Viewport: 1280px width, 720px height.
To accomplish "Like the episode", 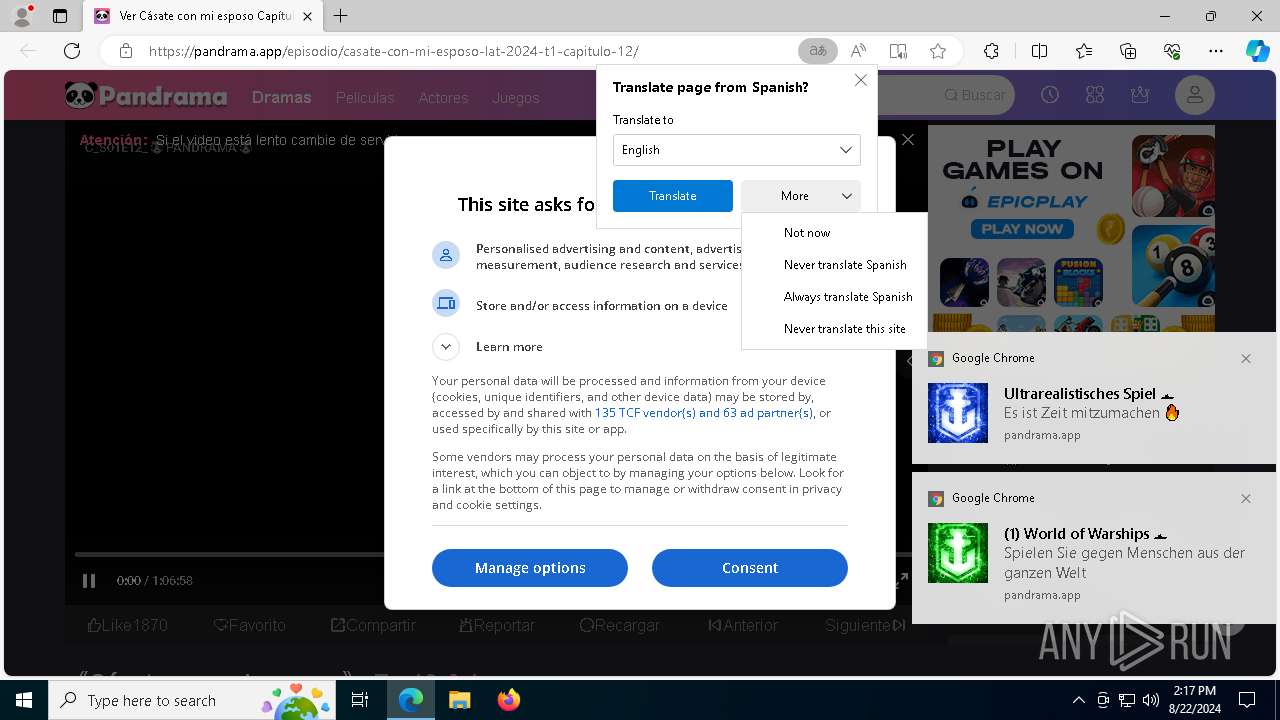I will (x=127, y=625).
